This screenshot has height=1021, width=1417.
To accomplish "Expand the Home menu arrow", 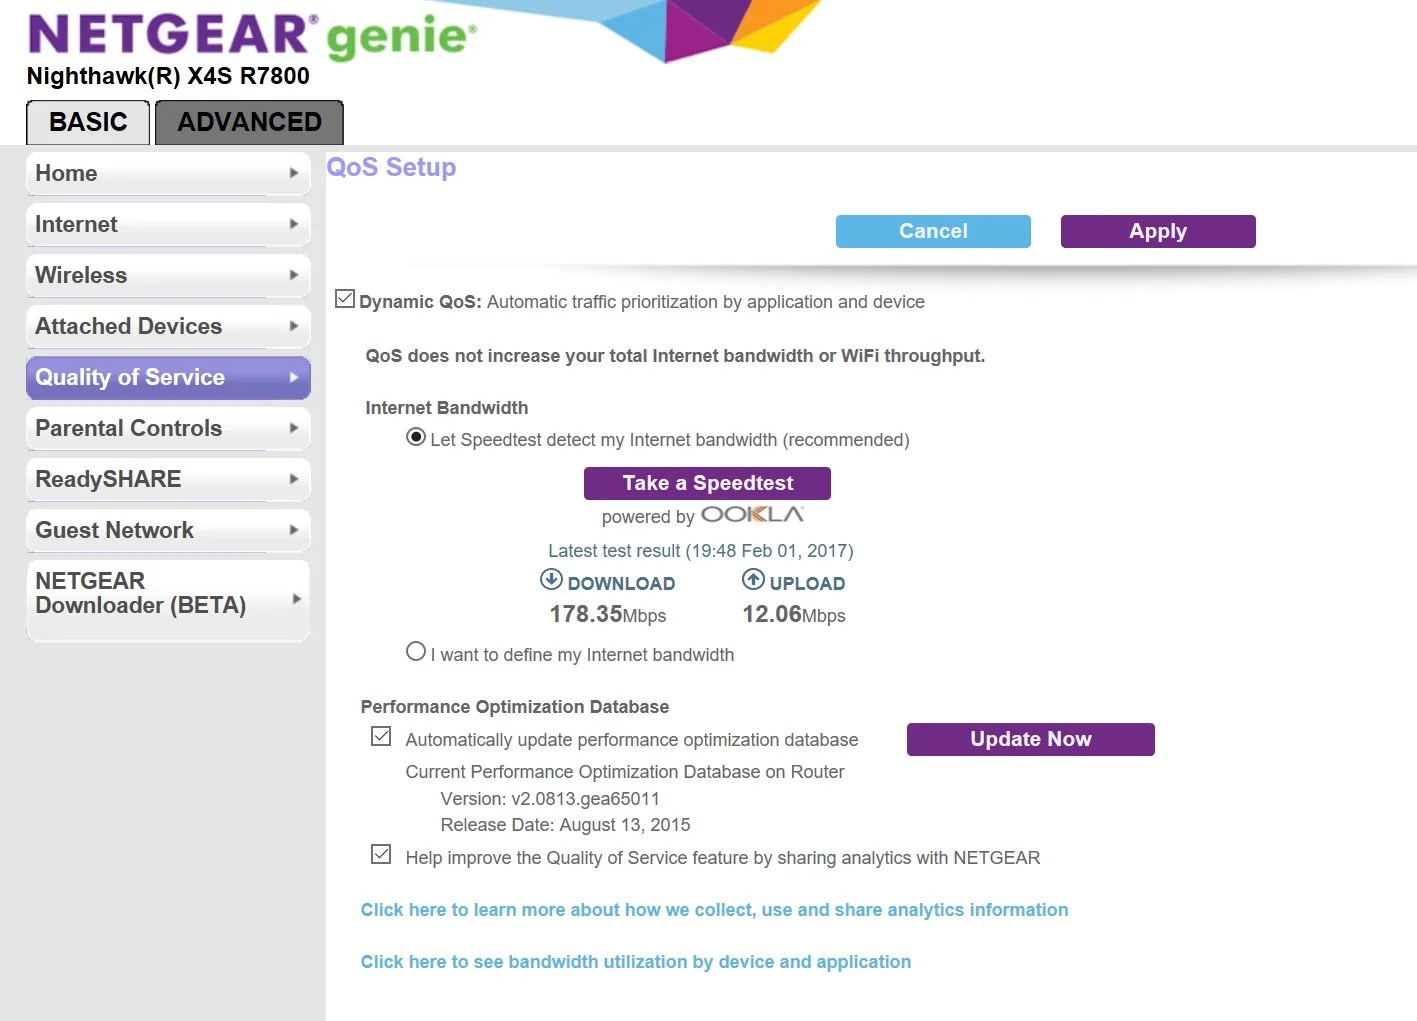I will pos(294,173).
